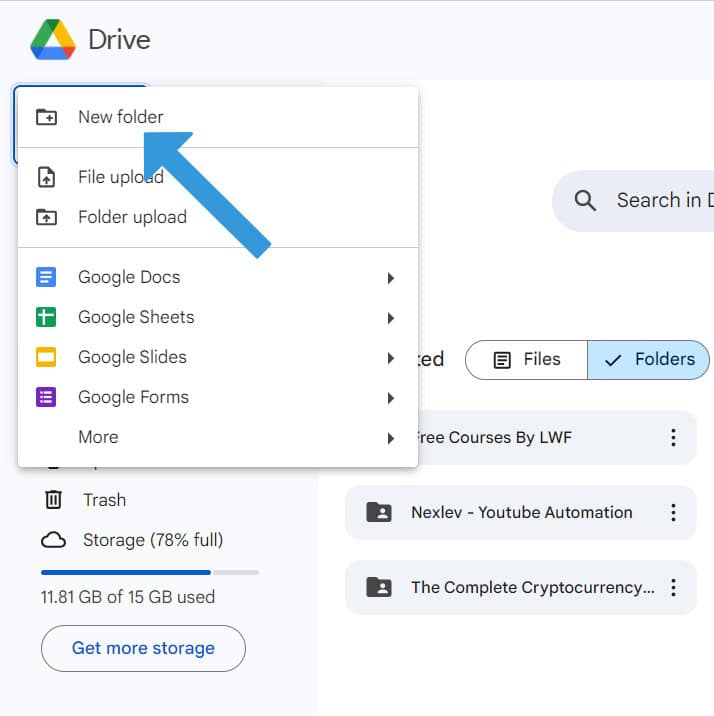Open The Complete Cryptocurrency folder
Viewport: 714px width, 716px height.
521,587
